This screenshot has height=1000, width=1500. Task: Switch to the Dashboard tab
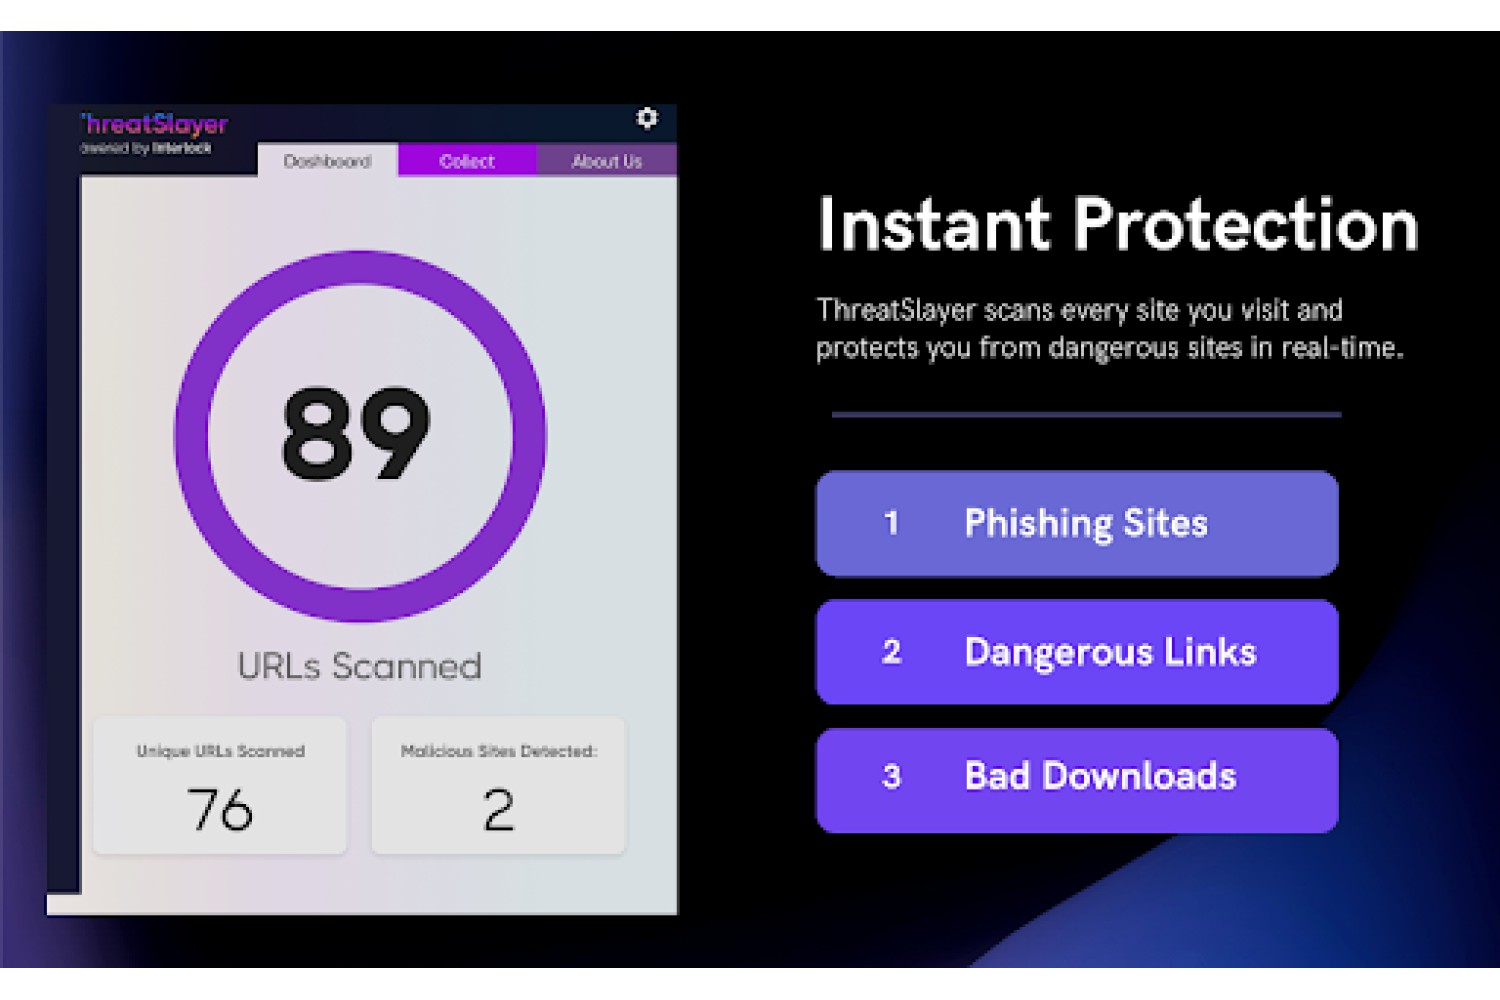tap(327, 161)
